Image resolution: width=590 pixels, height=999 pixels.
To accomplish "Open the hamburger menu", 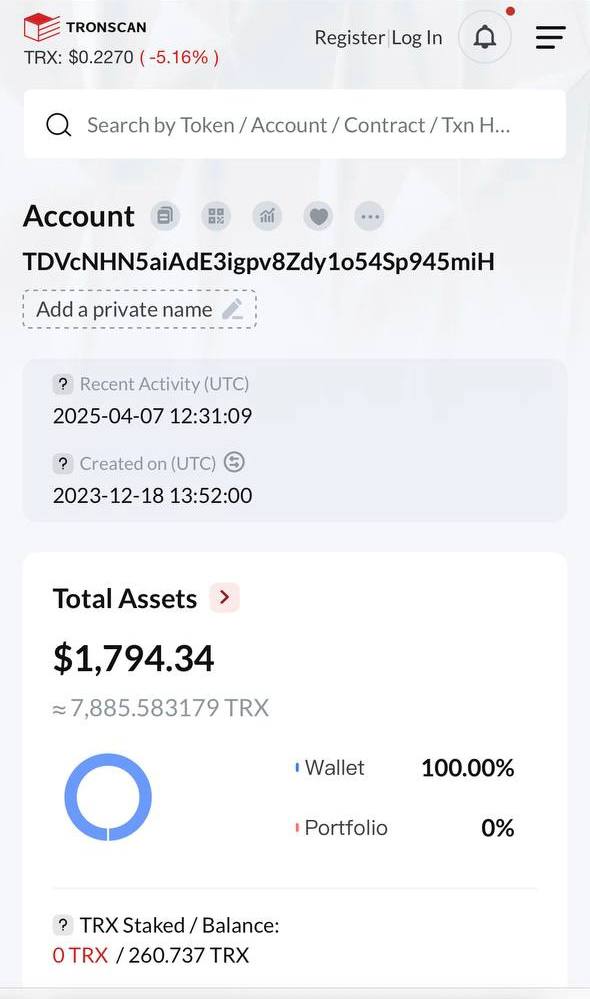I will click(550, 38).
